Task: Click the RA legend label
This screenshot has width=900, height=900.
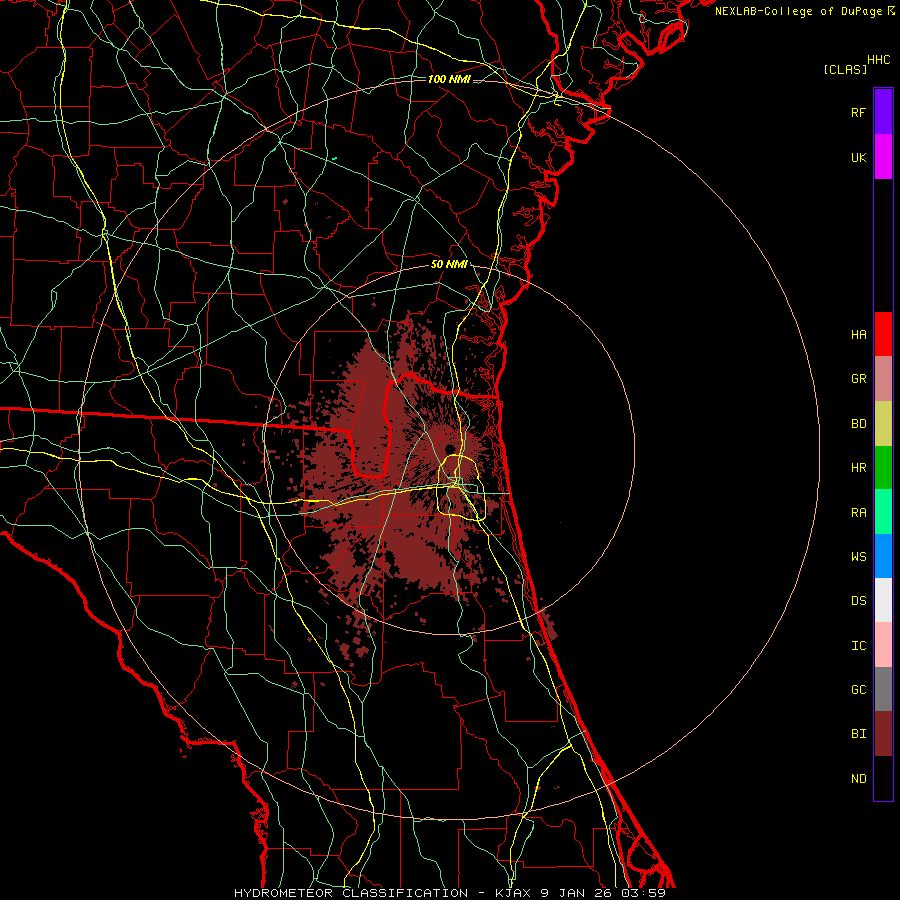Action: click(x=858, y=513)
